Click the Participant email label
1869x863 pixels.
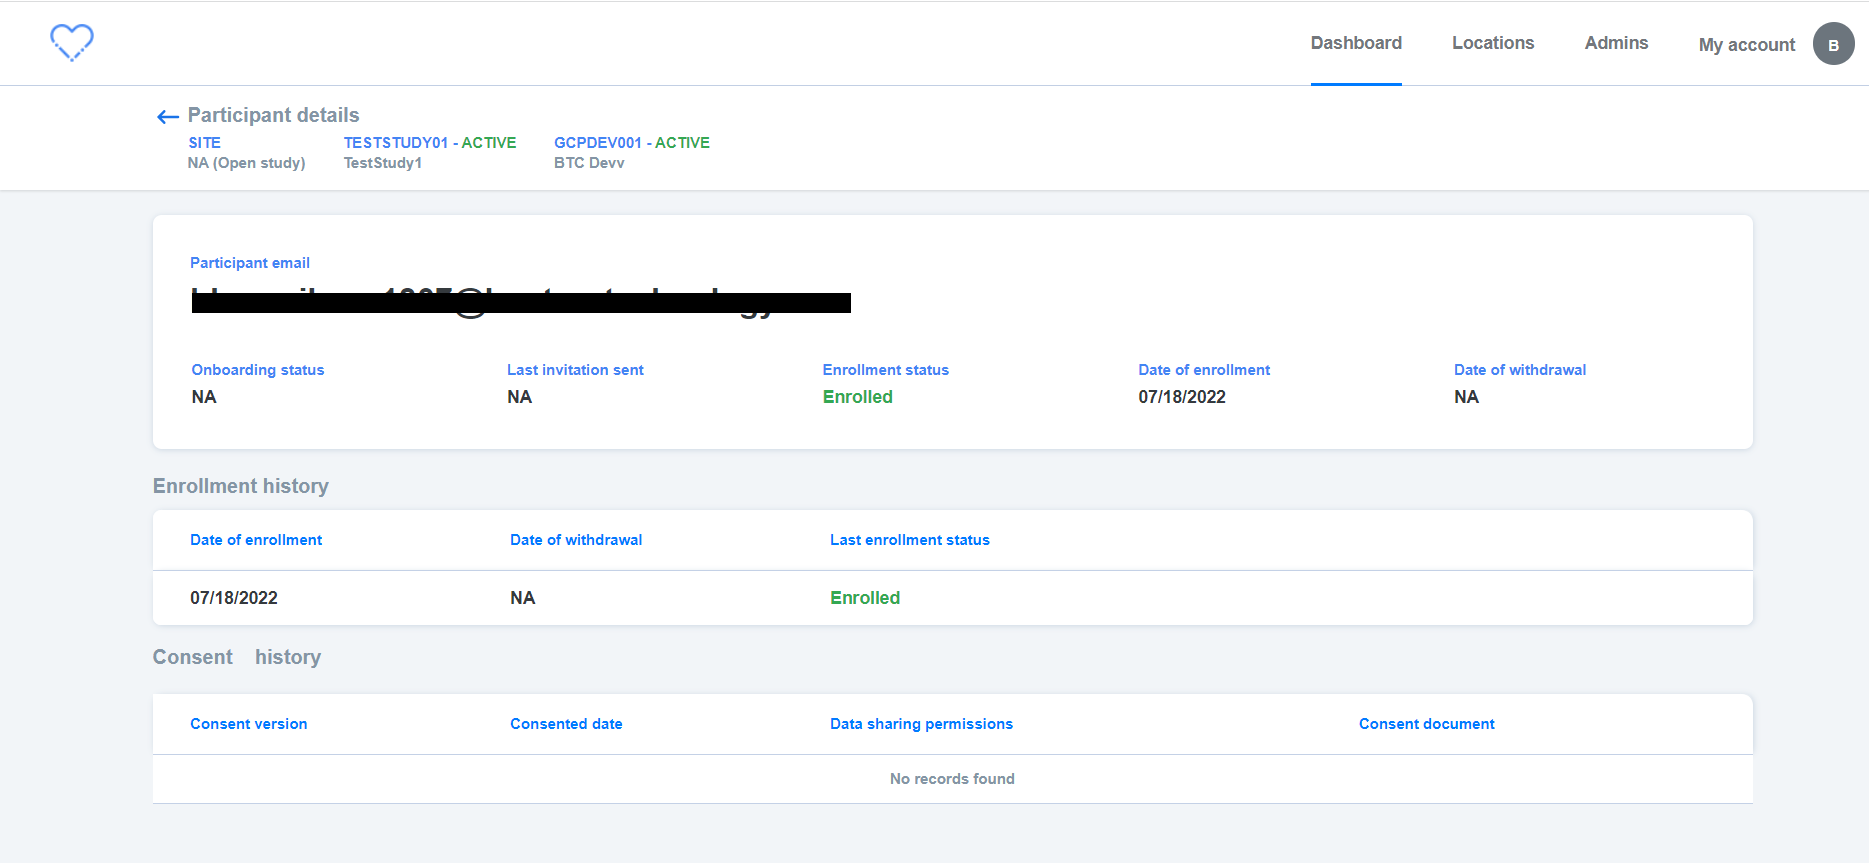[250, 263]
